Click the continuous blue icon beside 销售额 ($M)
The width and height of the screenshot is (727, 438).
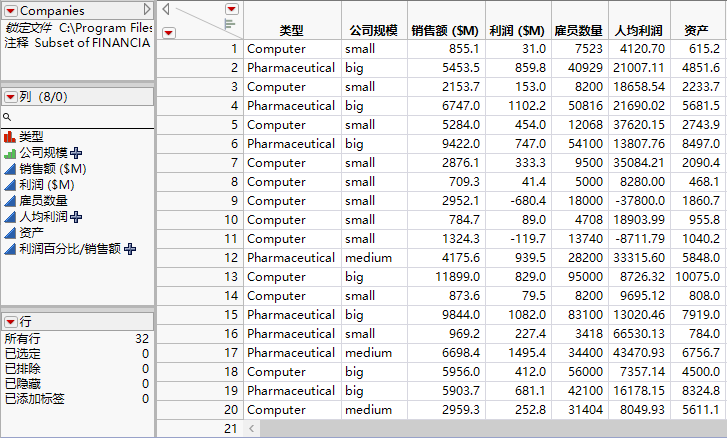(10, 169)
